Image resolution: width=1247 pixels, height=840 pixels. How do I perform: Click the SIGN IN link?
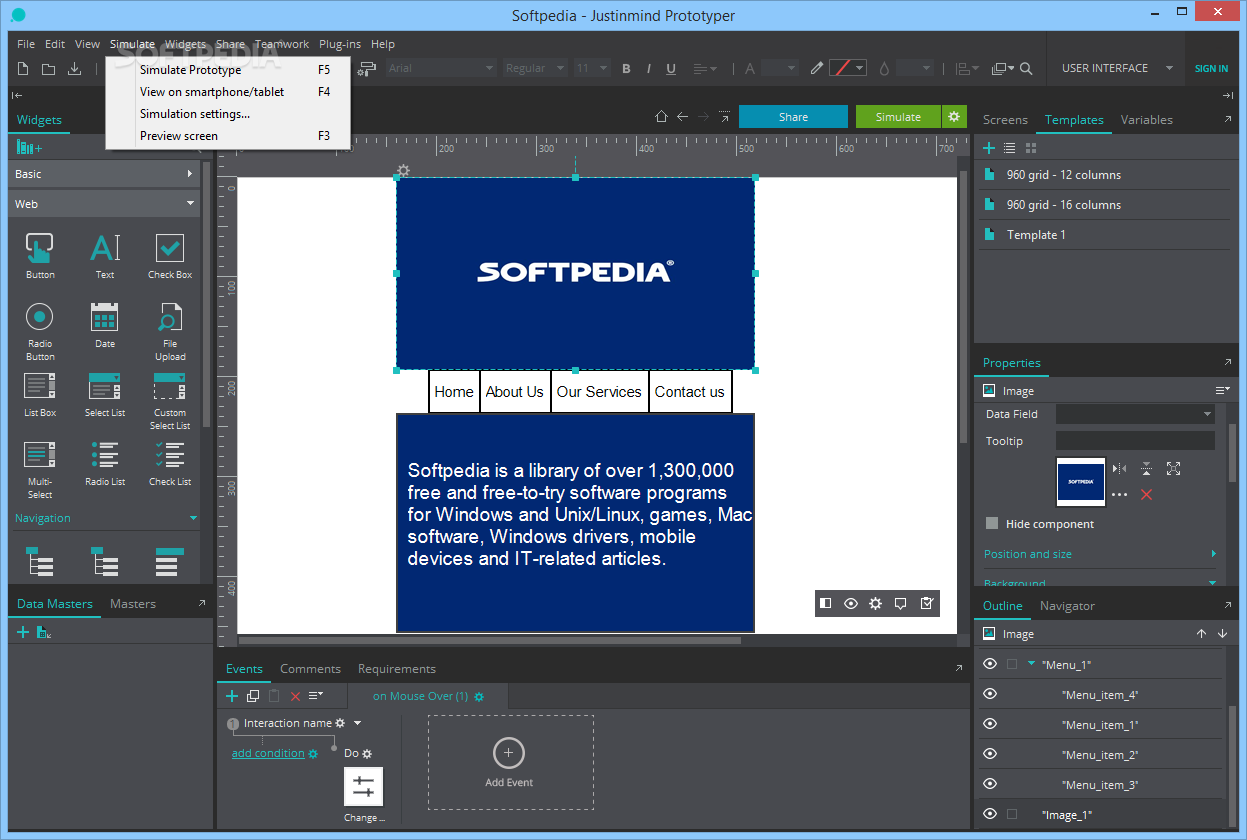point(1211,68)
